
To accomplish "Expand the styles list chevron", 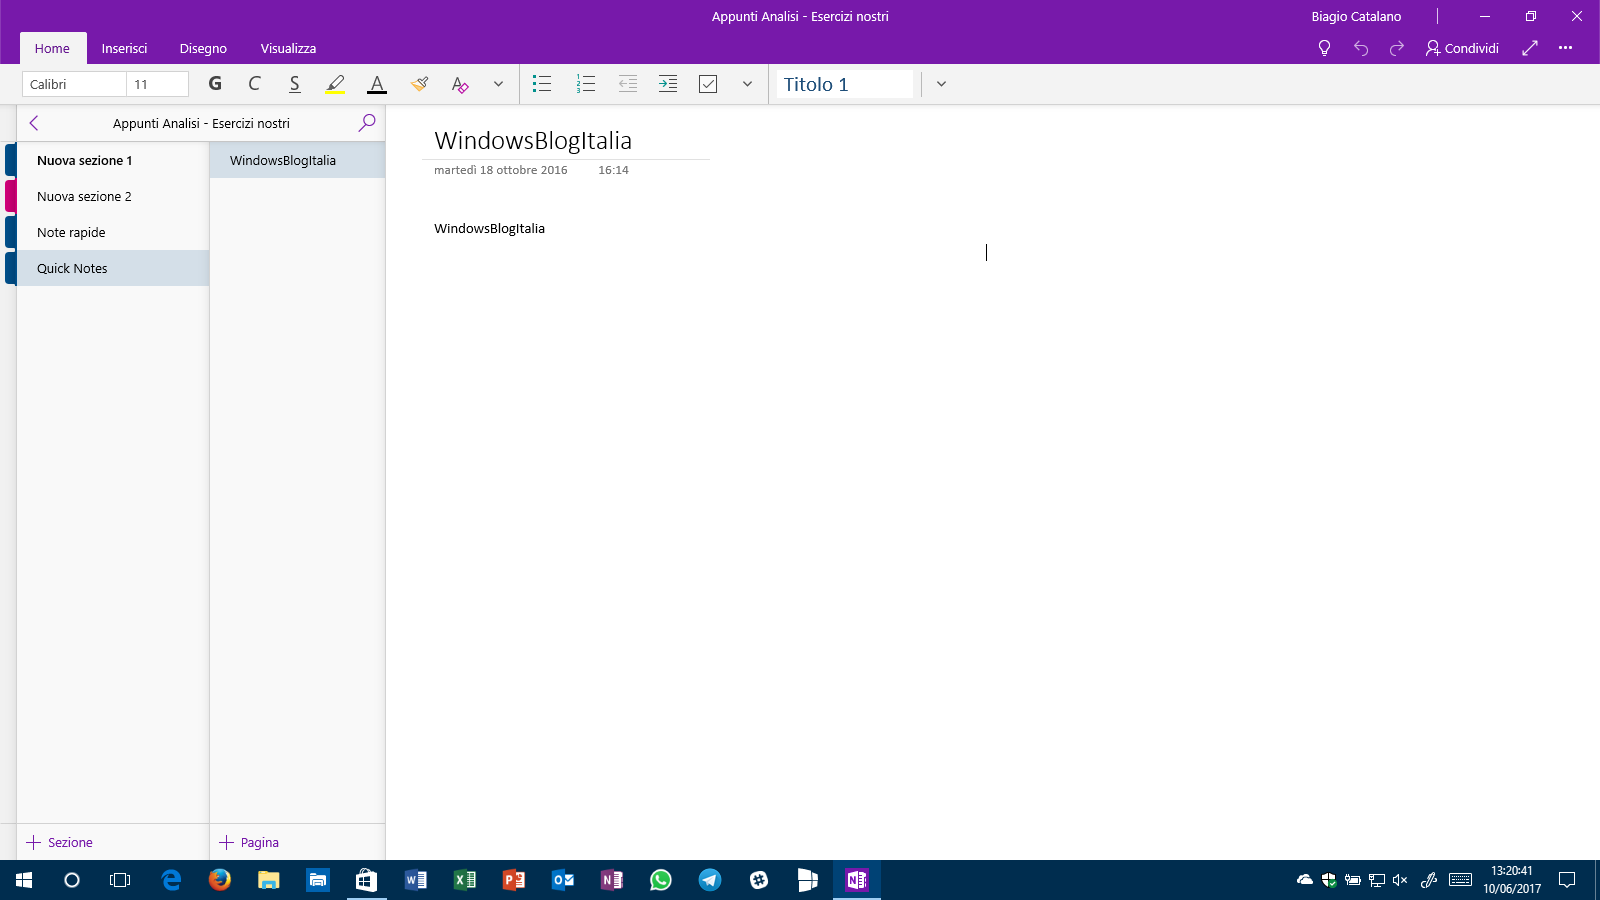I will 941,84.
